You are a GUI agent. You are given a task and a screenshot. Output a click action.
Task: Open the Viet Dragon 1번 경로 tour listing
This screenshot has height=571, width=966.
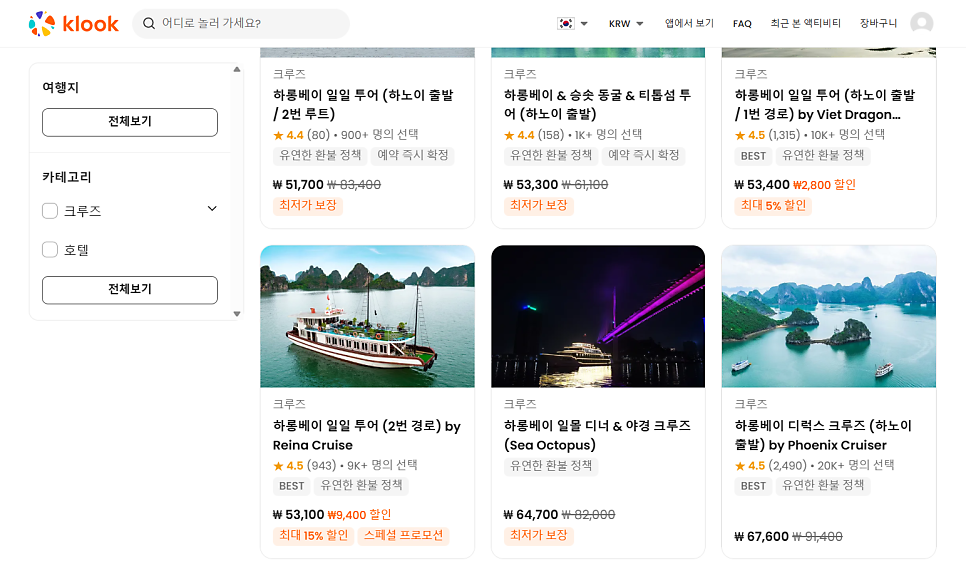[825, 104]
